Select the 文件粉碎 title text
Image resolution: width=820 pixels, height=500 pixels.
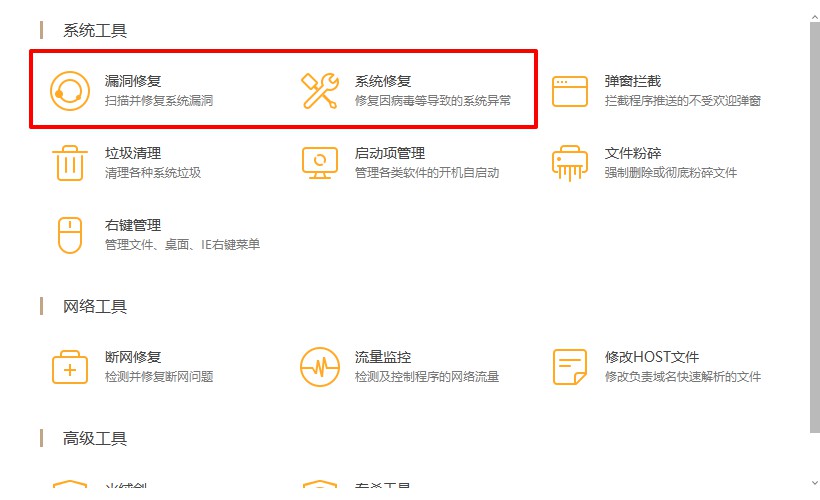(633, 154)
